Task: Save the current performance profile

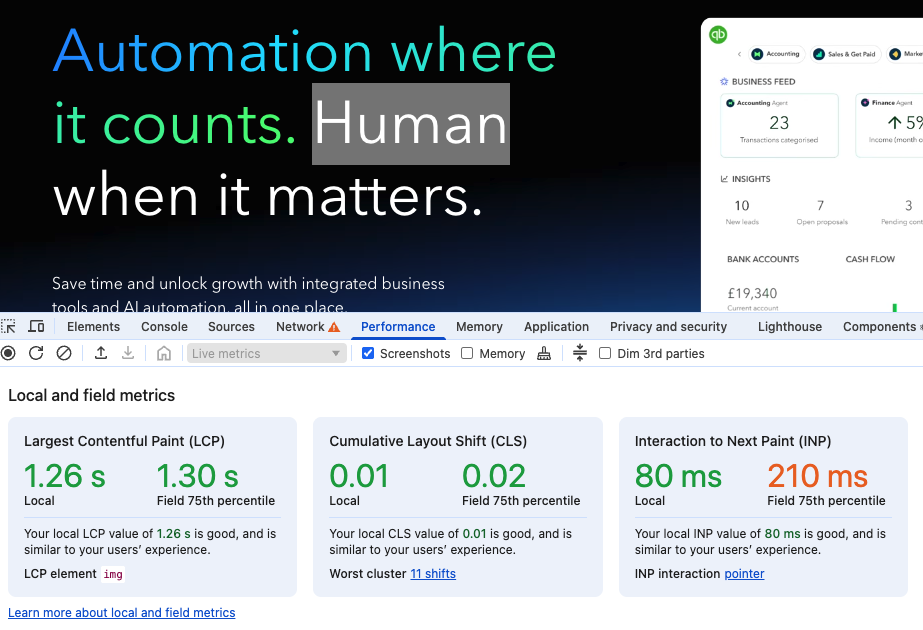Action: pos(126,353)
